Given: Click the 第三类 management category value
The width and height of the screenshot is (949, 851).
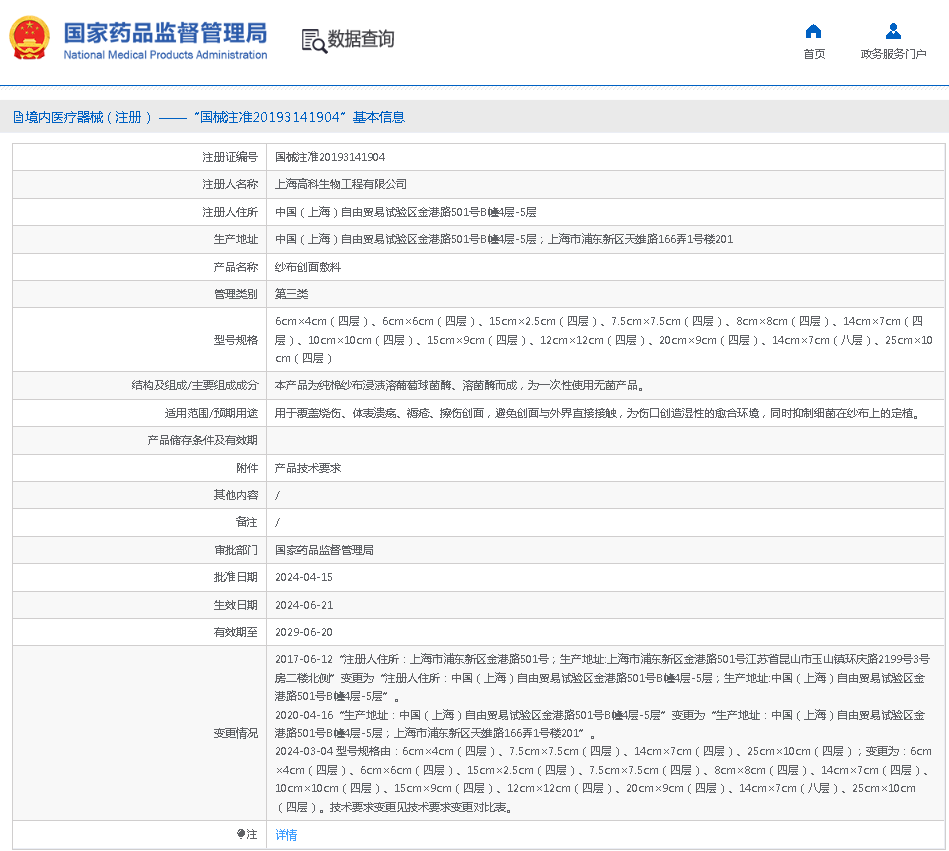Looking at the screenshot, I should tap(292, 294).
